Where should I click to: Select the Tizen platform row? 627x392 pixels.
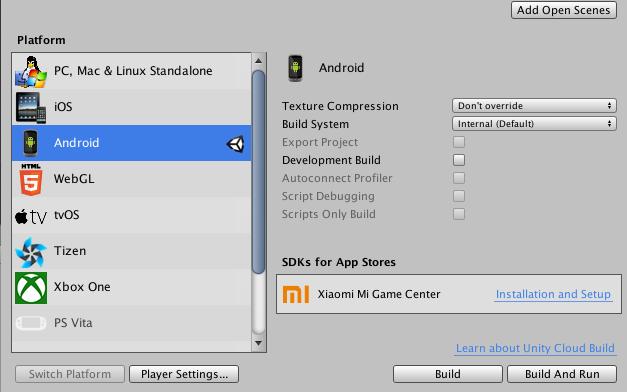click(x=132, y=251)
